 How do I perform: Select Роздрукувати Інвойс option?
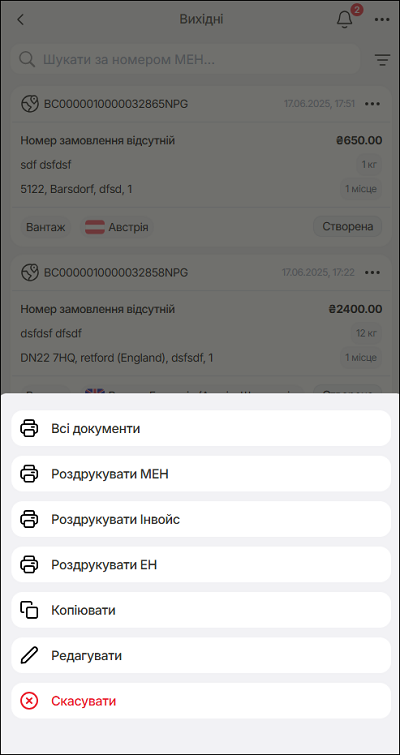201,519
